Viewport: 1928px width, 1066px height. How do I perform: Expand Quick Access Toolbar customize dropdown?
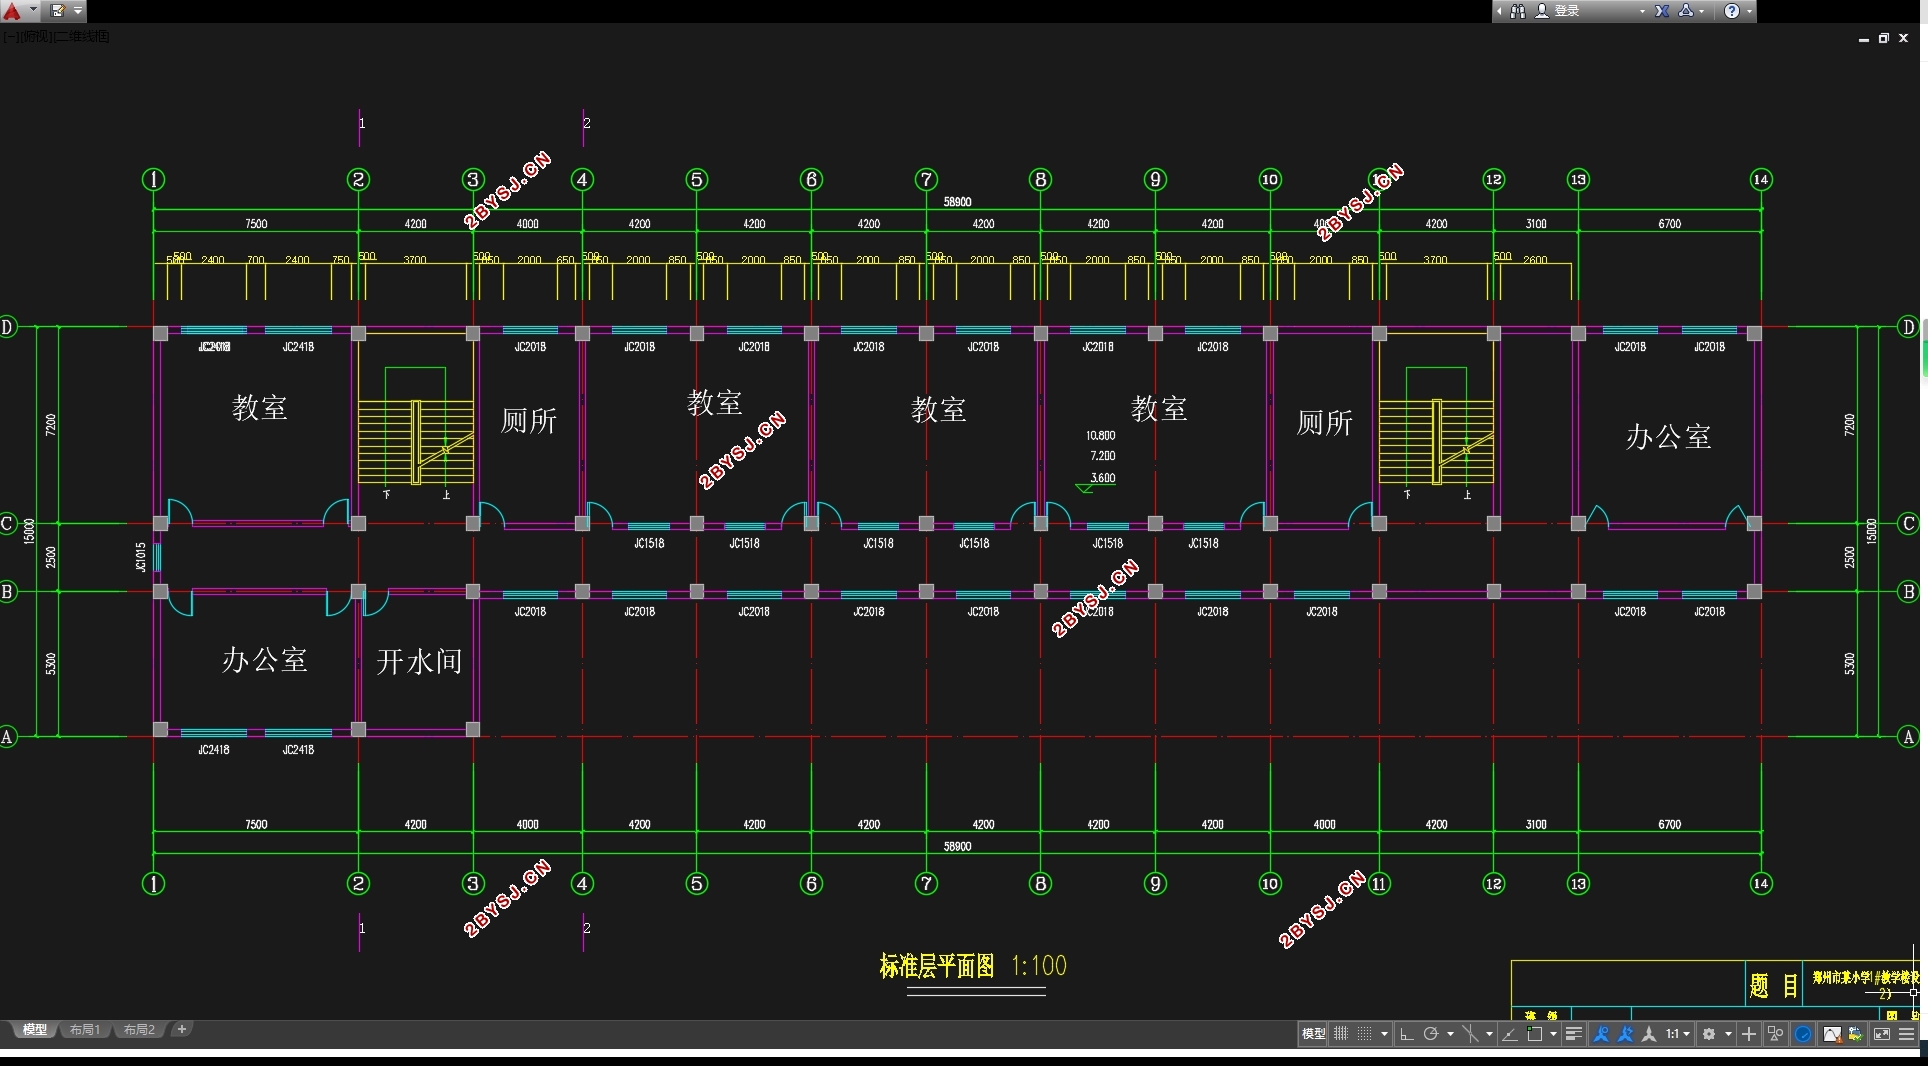pyautogui.click(x=78, y=11)
